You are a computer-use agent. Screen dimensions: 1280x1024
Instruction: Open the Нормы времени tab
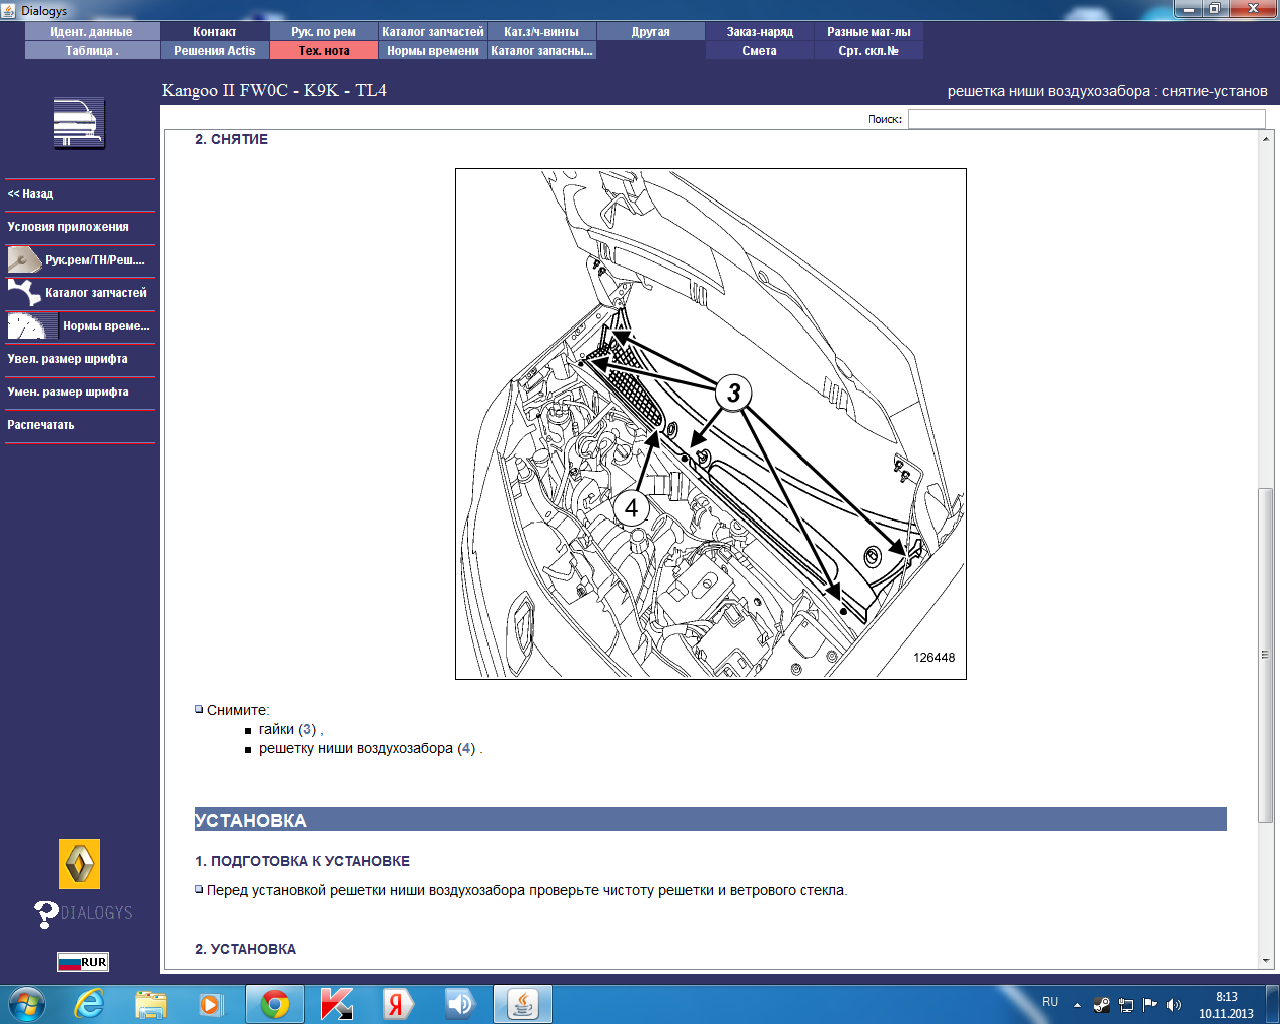433,51
